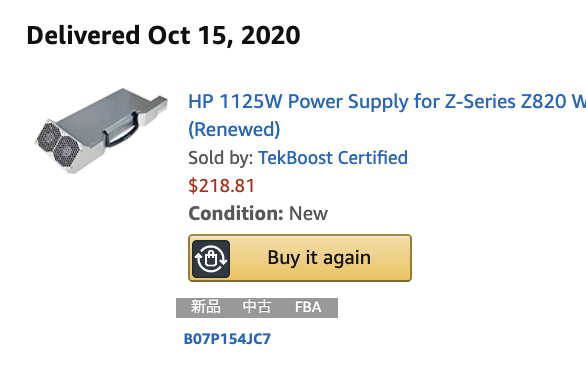Click the bold Condition: label

236,214
